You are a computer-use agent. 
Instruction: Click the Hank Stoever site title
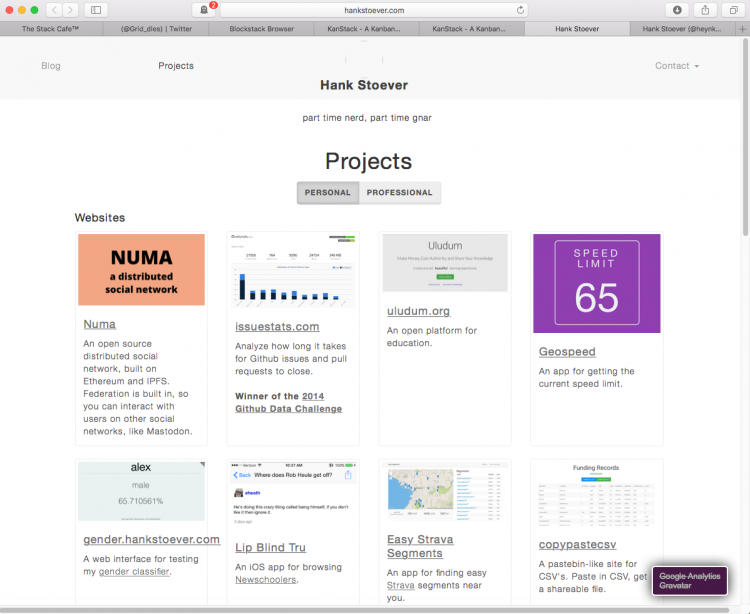click(x=364, y=85)
